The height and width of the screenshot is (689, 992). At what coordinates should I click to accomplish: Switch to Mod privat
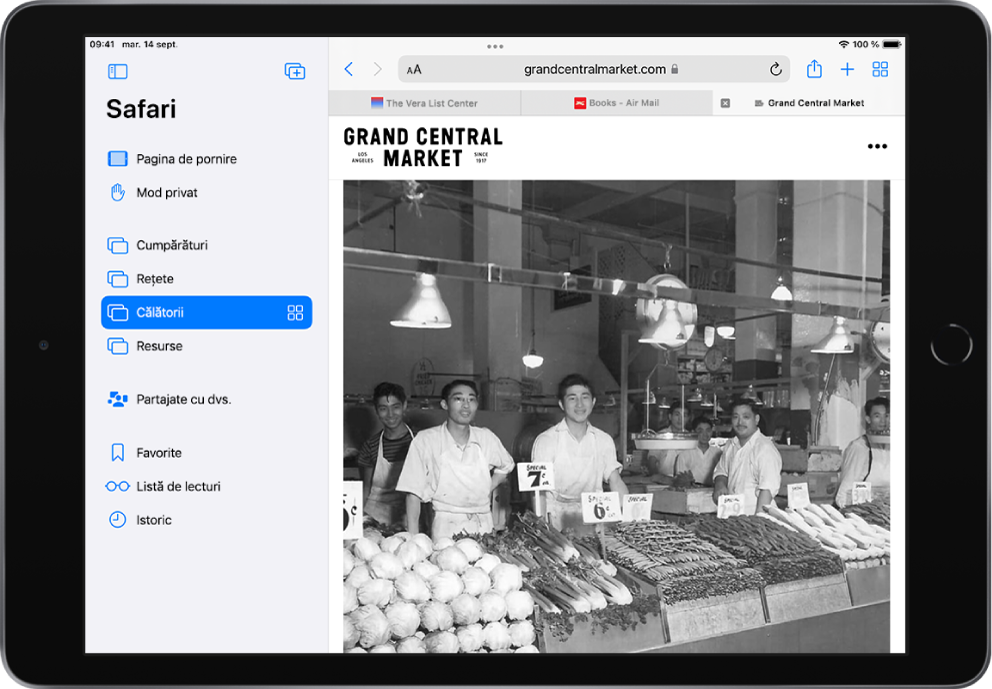[x=206, y=192]
